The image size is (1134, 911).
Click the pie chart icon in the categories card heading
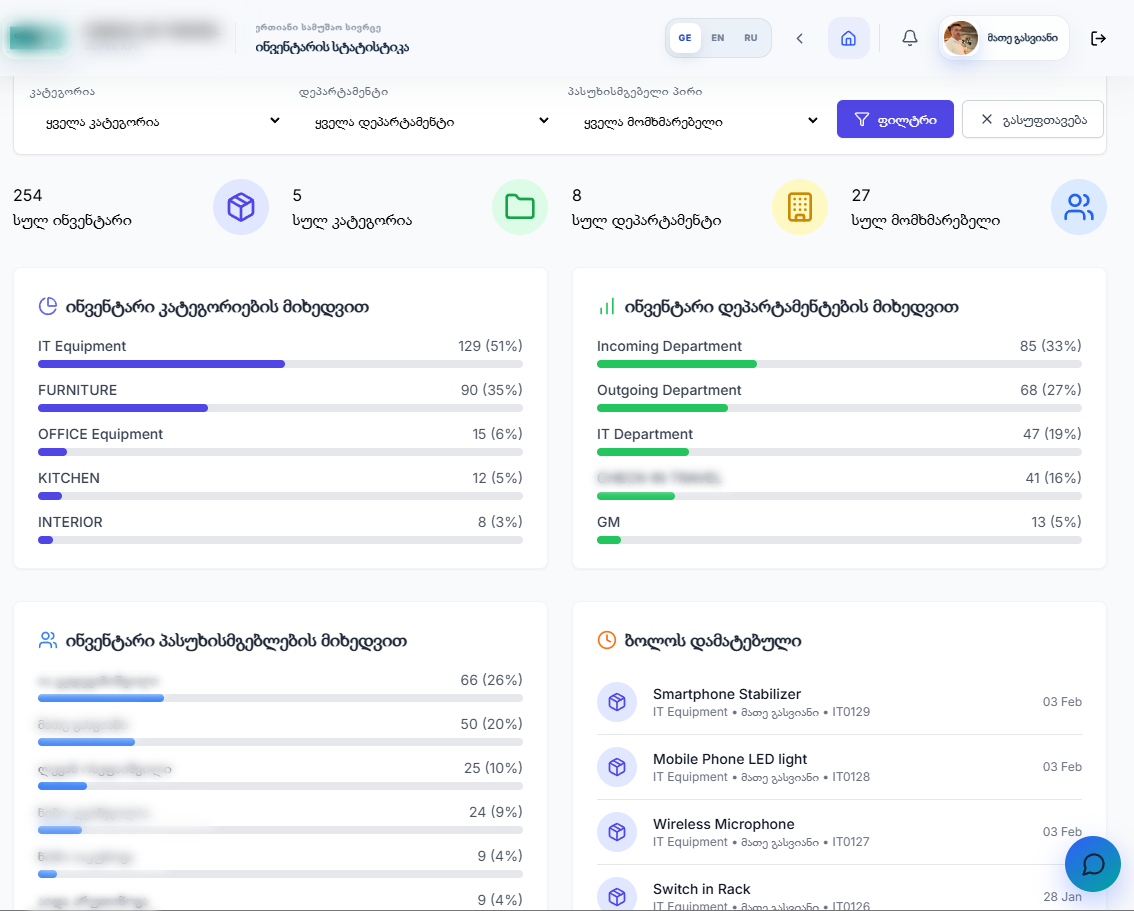(x=48, y=307)
